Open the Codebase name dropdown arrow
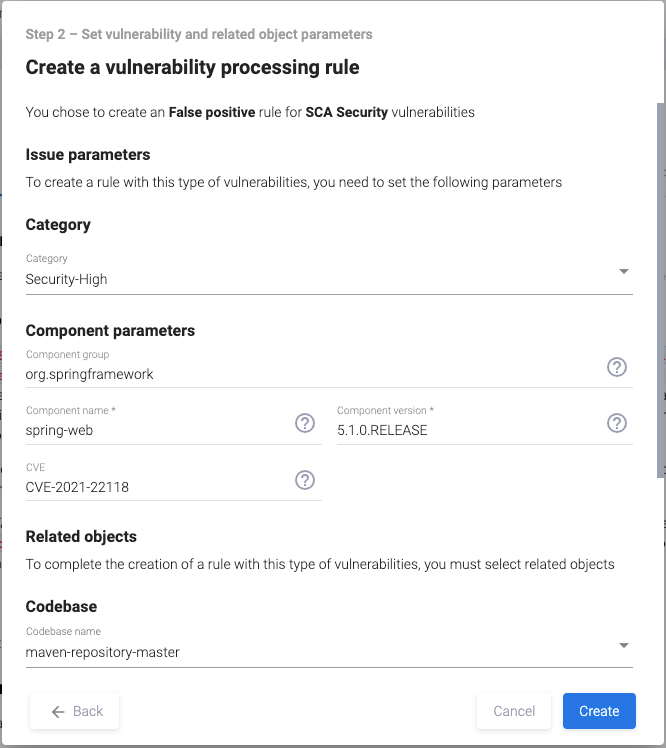This screenshot has width=666, height=748. (x=623, y=645)
